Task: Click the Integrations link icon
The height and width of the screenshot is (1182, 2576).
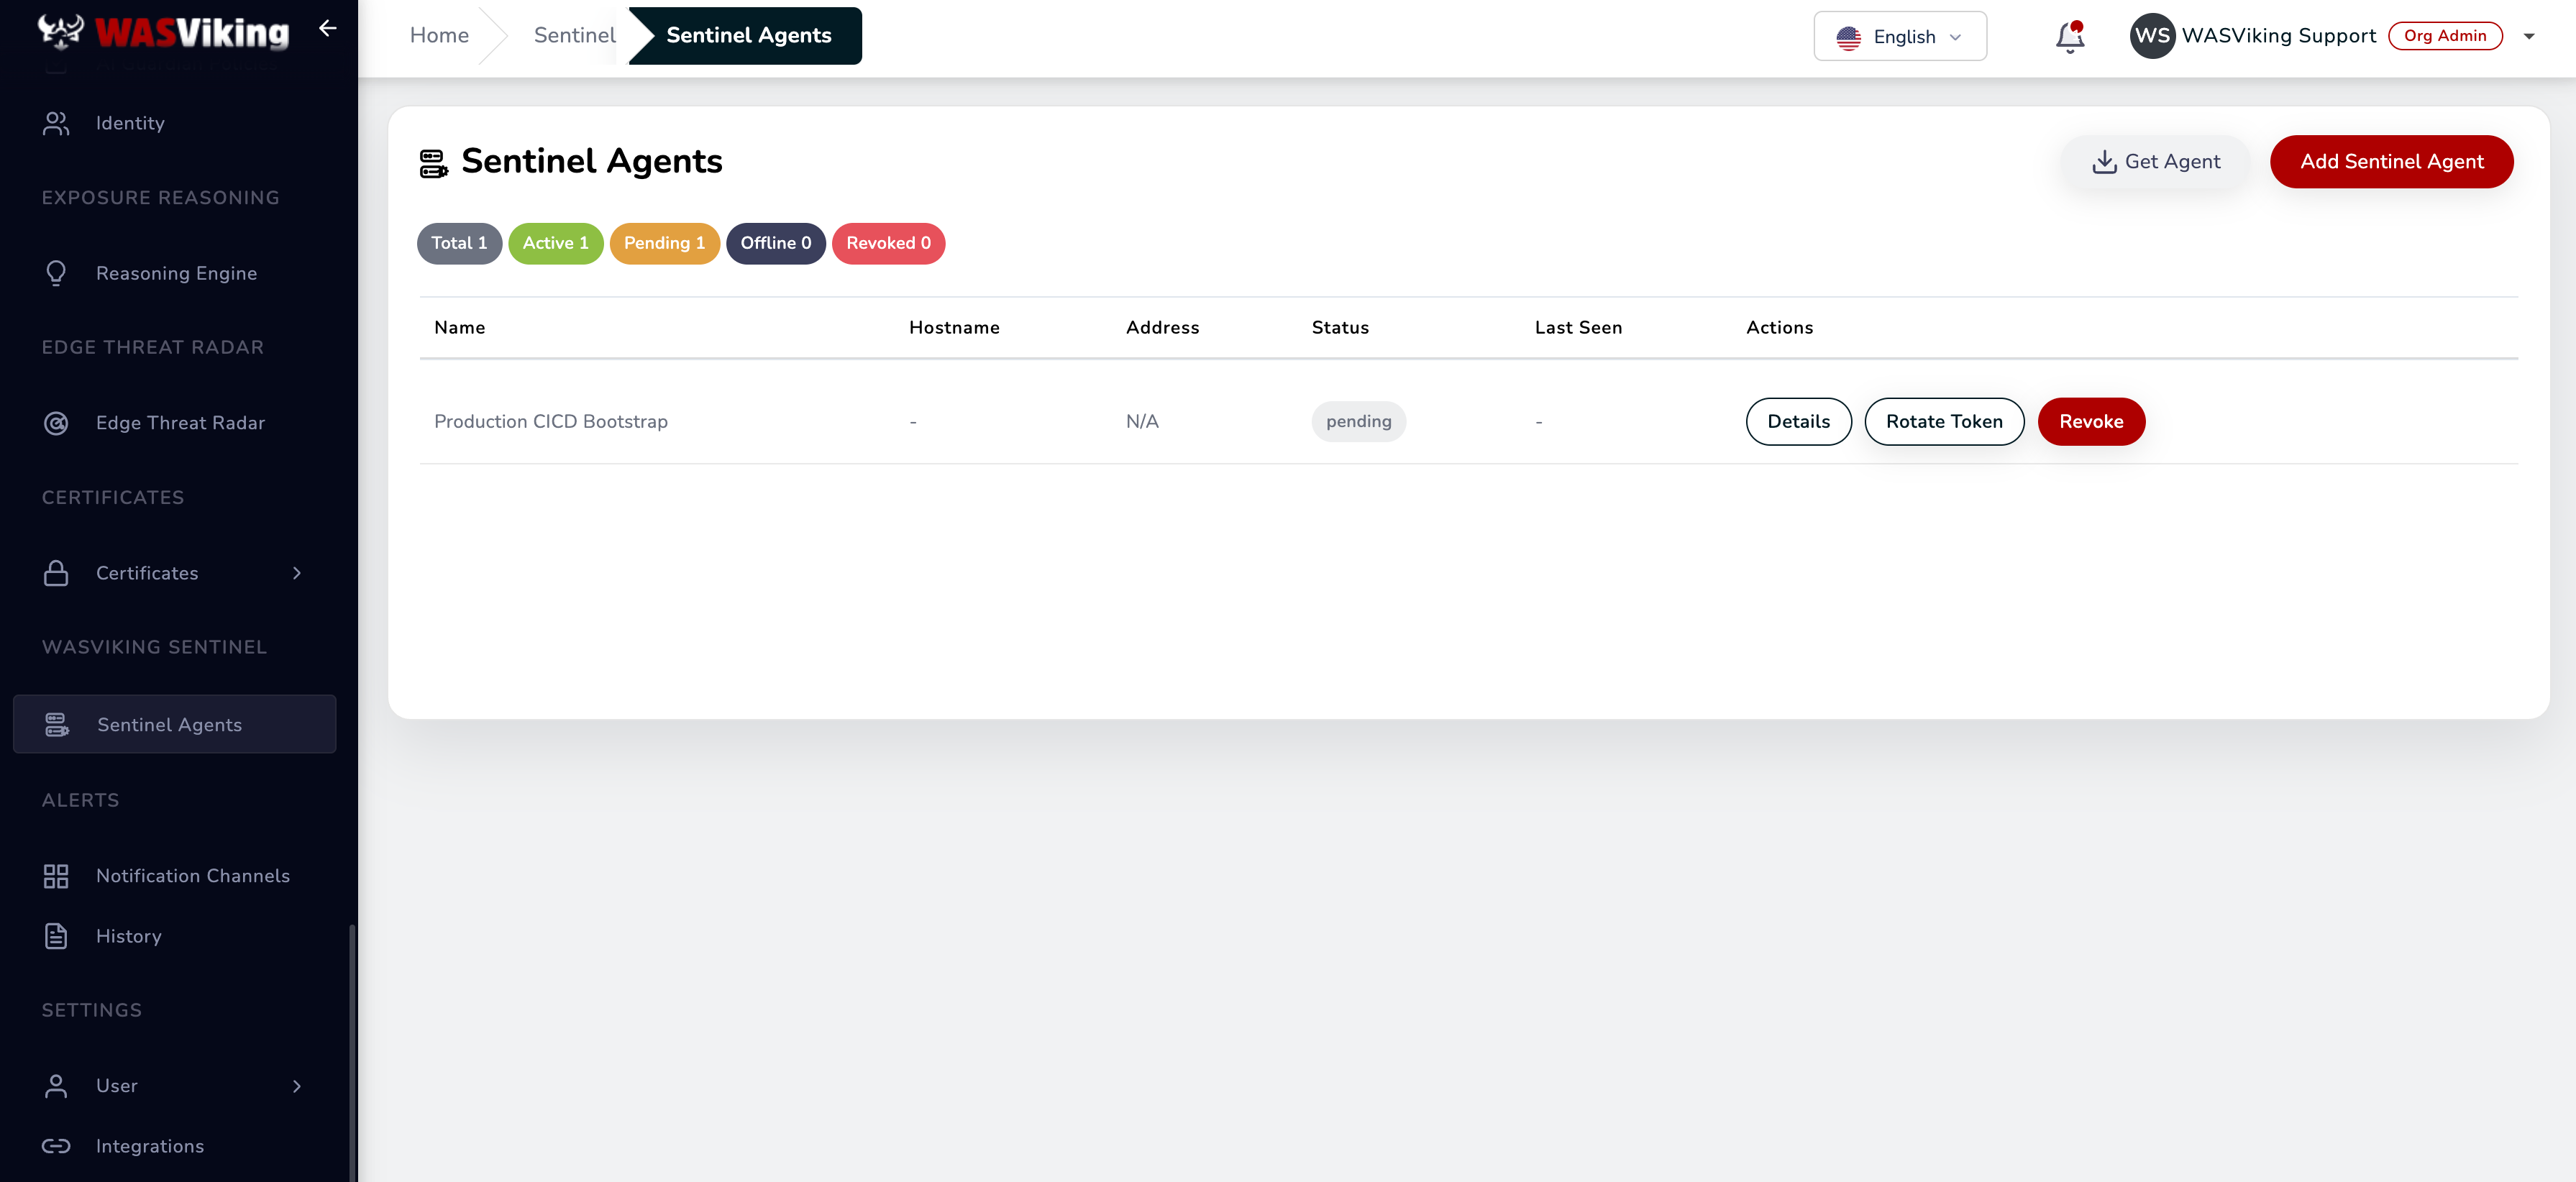Action: 56,1146
